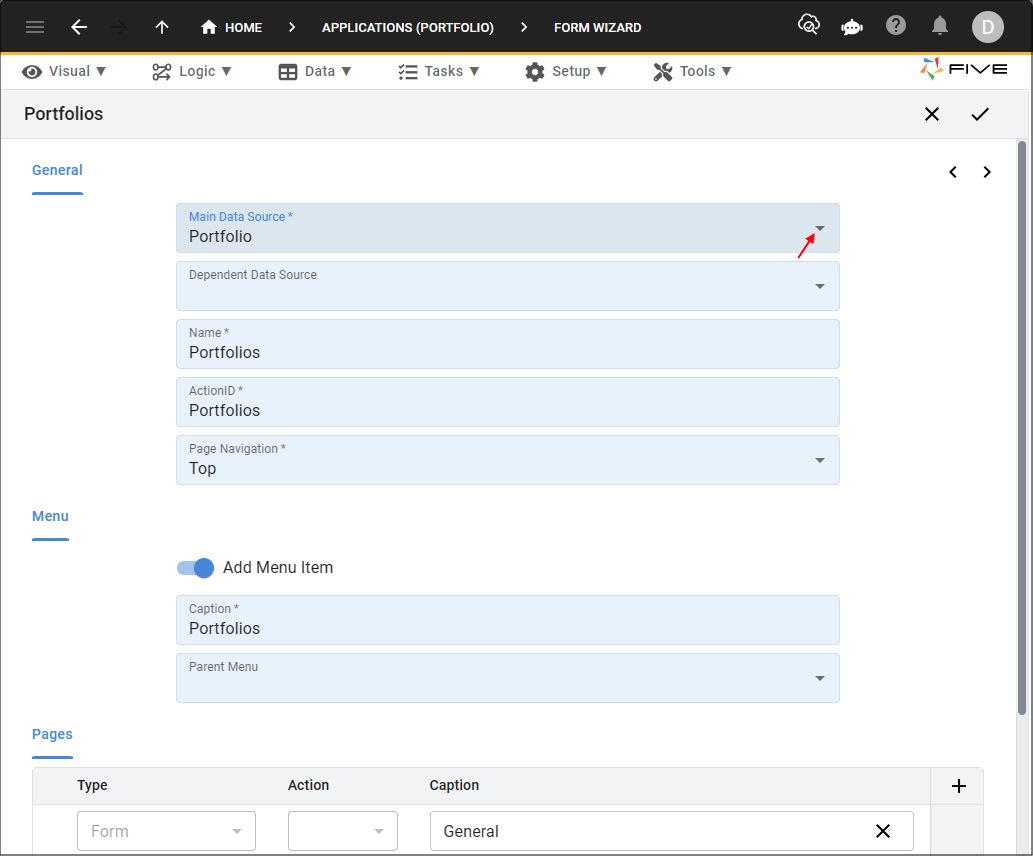Select the General section tab

coord(57,170)
